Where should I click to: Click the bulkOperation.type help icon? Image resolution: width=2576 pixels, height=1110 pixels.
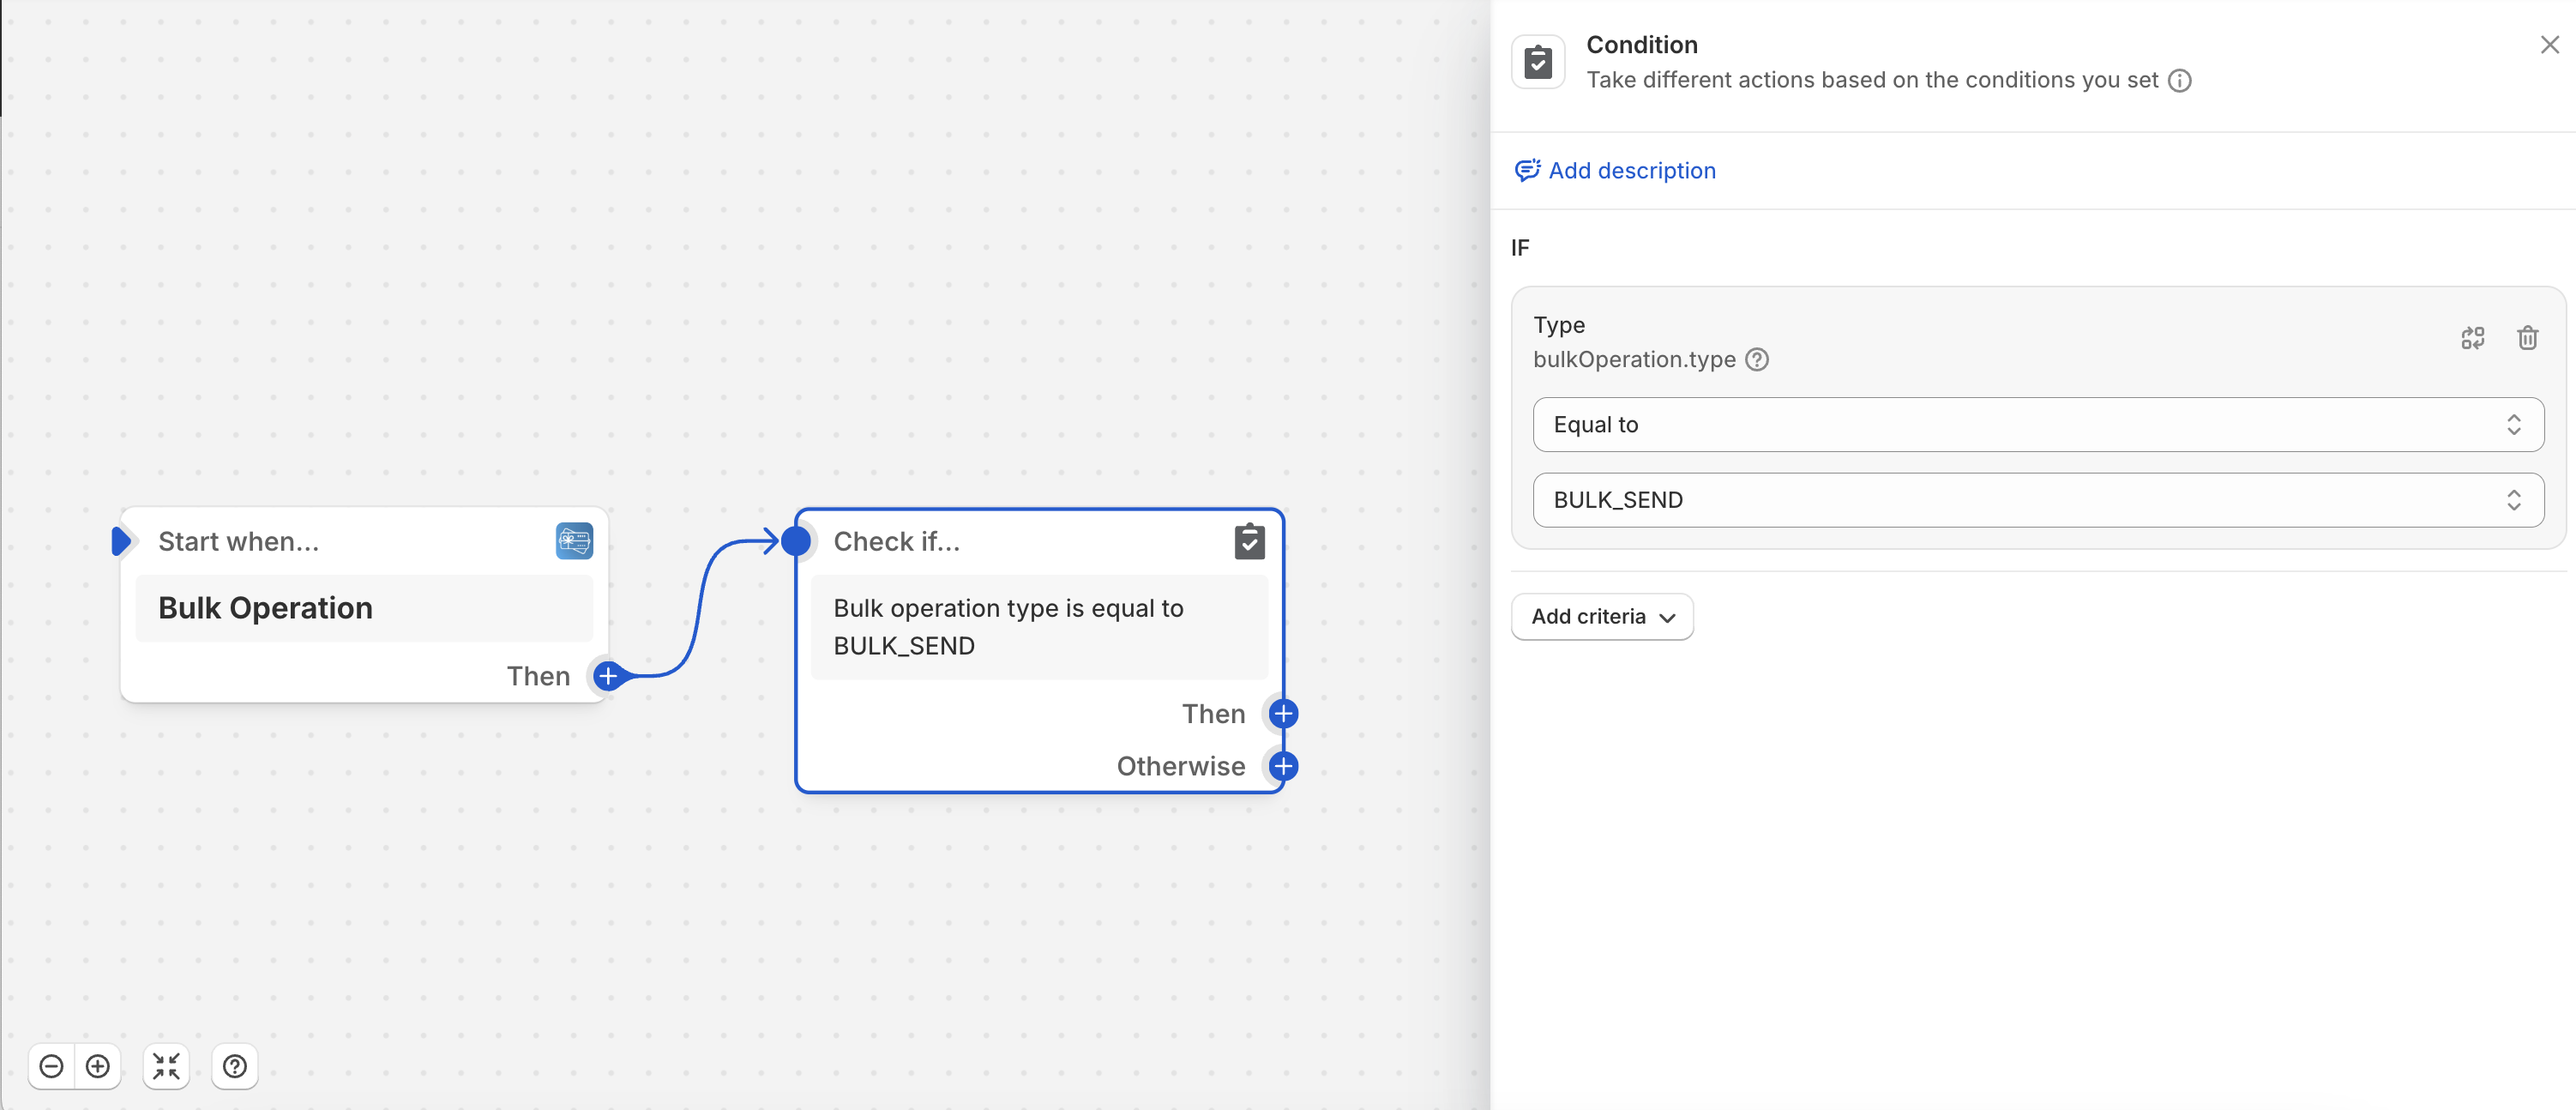pyautogui.click(x=1756, y=360)
